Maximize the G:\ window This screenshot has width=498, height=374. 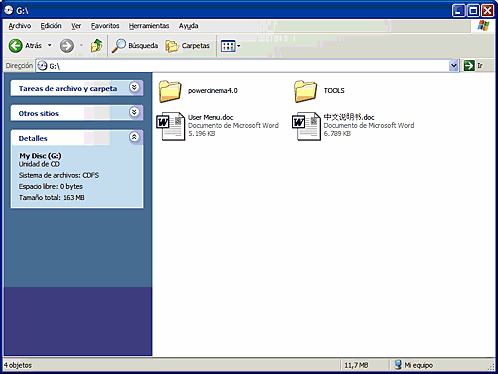[x=473, y=11]
